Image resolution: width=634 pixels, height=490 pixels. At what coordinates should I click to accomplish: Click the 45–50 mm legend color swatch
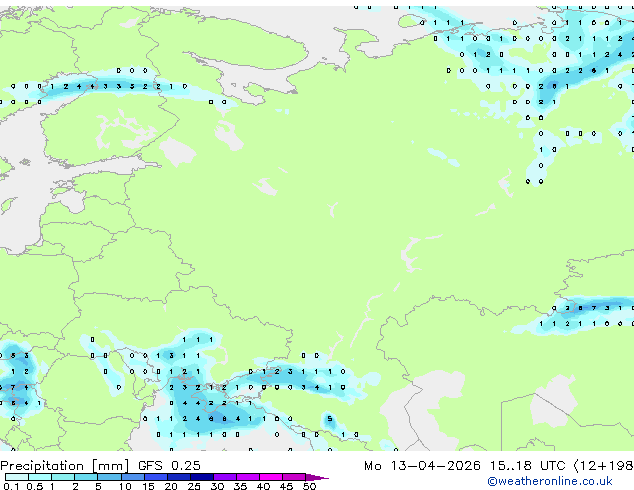coord(294,477)
